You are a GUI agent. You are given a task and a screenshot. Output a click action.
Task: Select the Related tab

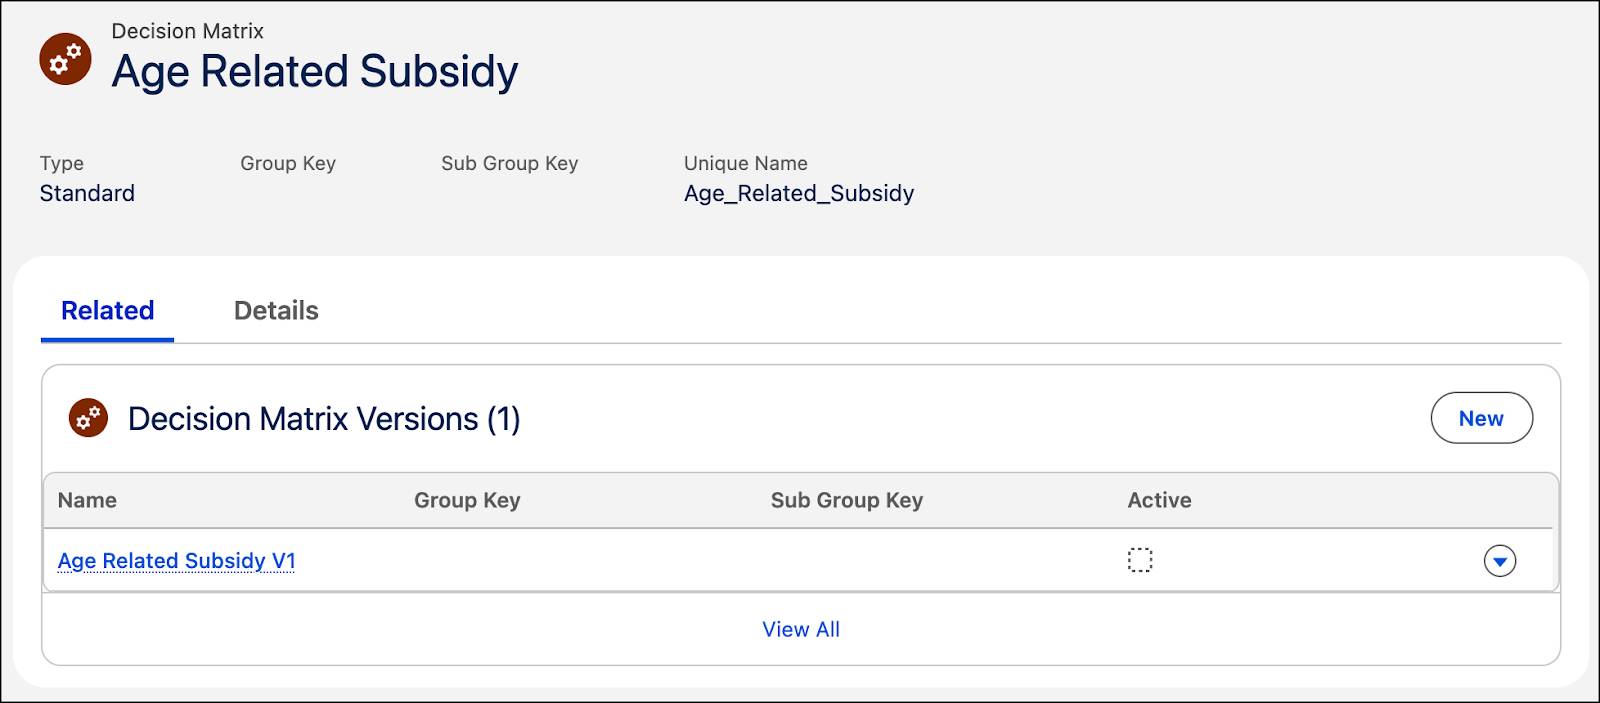(x=106, y=311)
